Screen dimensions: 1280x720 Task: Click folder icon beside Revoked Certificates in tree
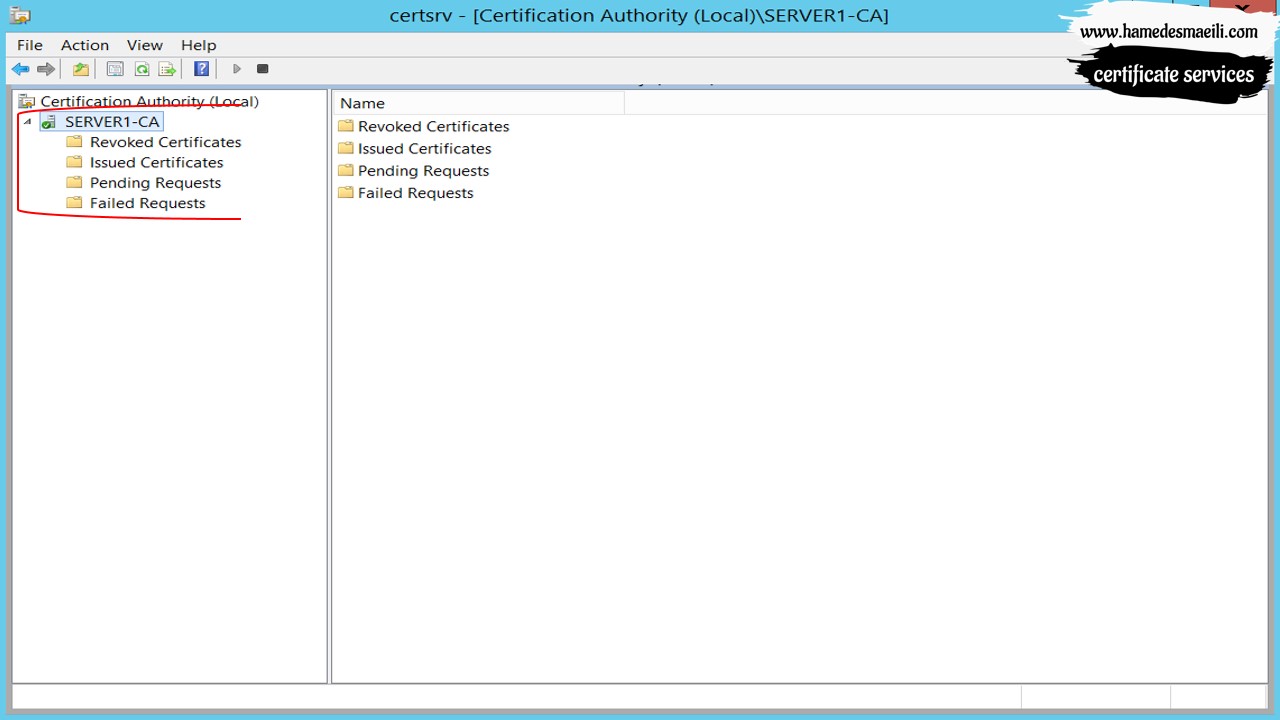(x=74, y=142)
